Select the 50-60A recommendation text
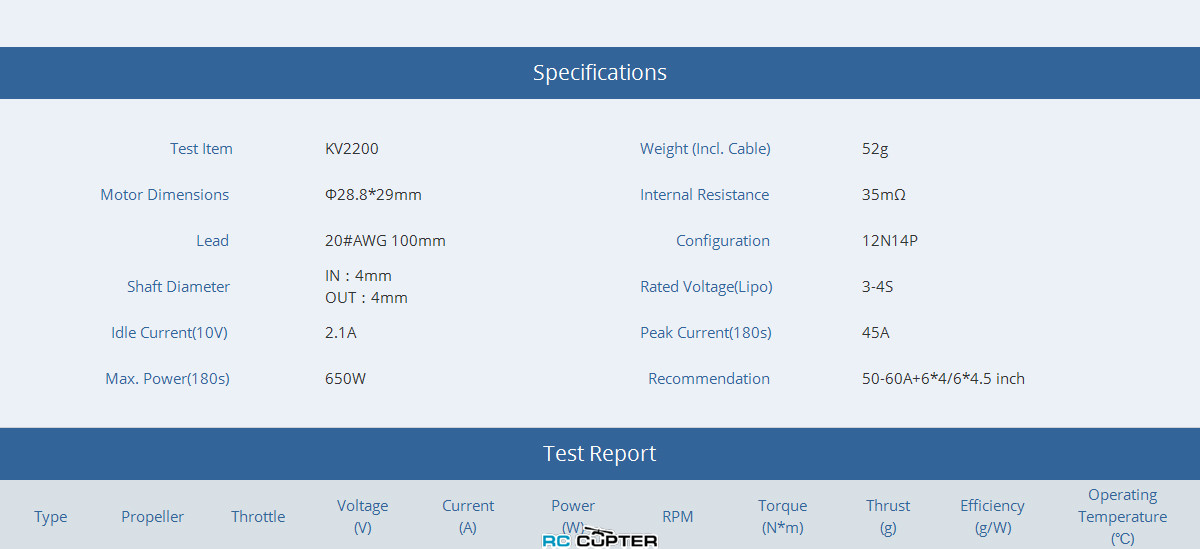This screenshot has height=549, width=1200. click(x=943, y=379)
